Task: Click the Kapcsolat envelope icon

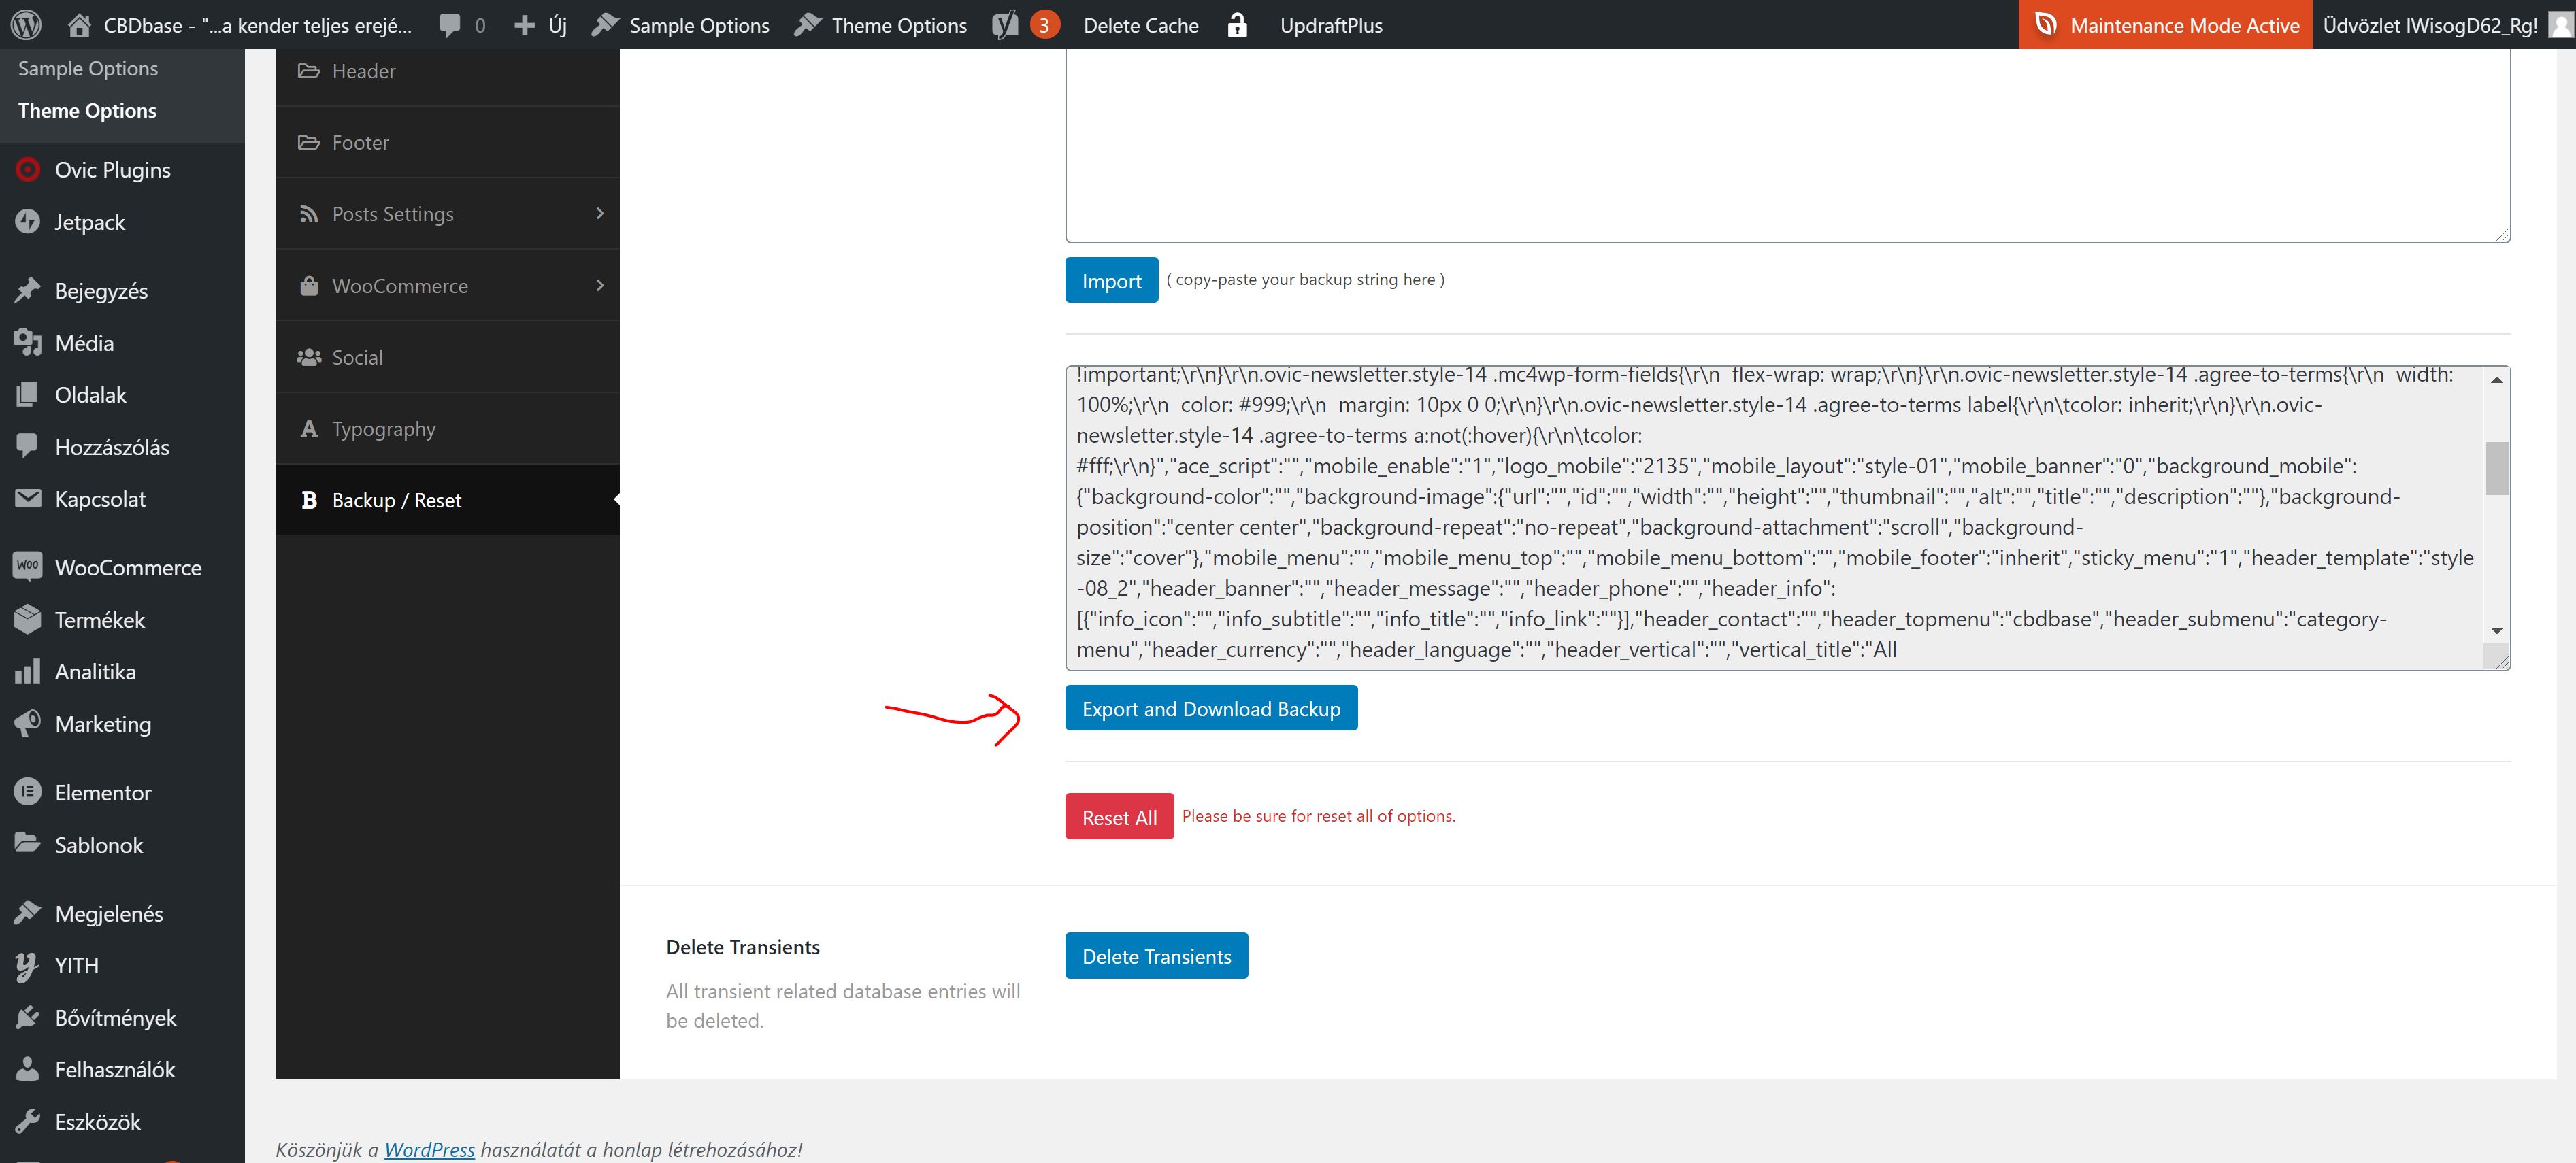Action: pyautogui.click(x=28, y=498)
